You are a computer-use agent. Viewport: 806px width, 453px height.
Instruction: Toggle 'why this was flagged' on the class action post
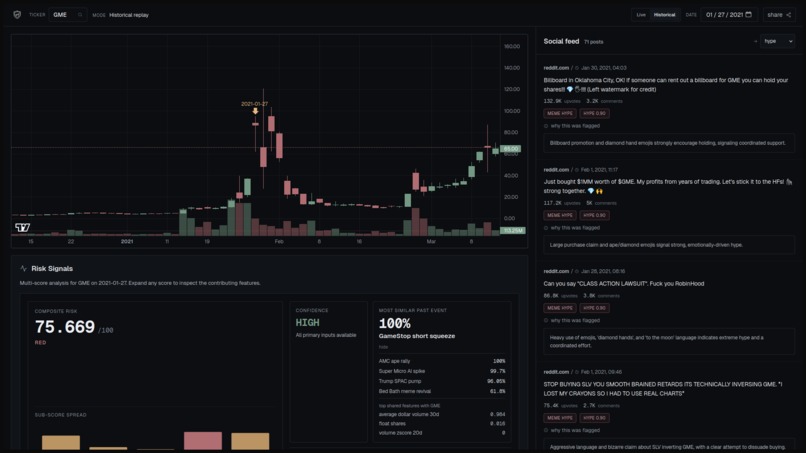pos(572,320)
